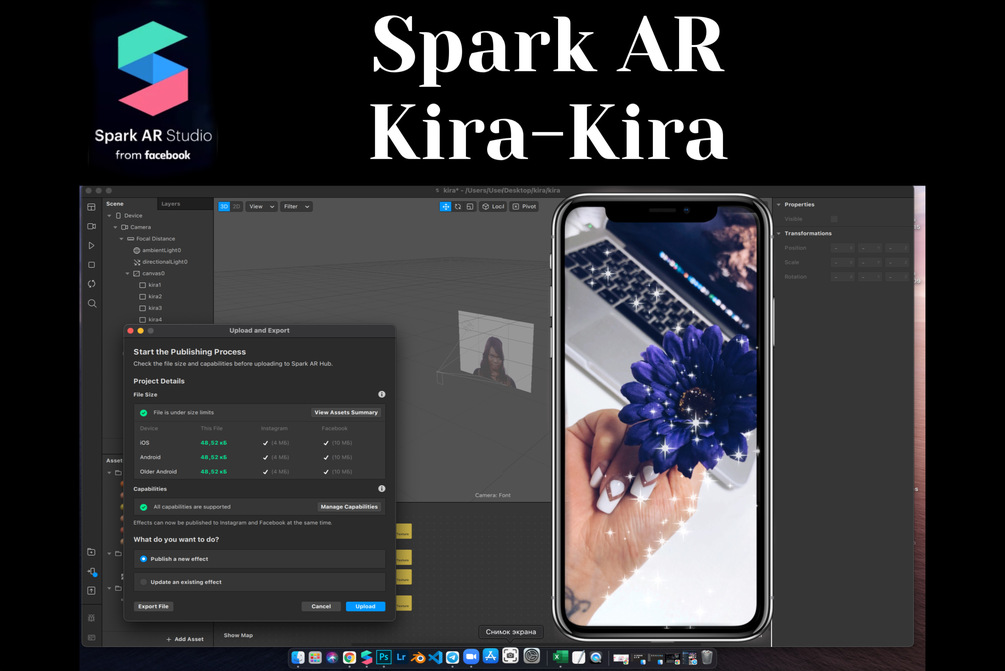
Task: Switch to the Layers tab
Action: [170, 204]
